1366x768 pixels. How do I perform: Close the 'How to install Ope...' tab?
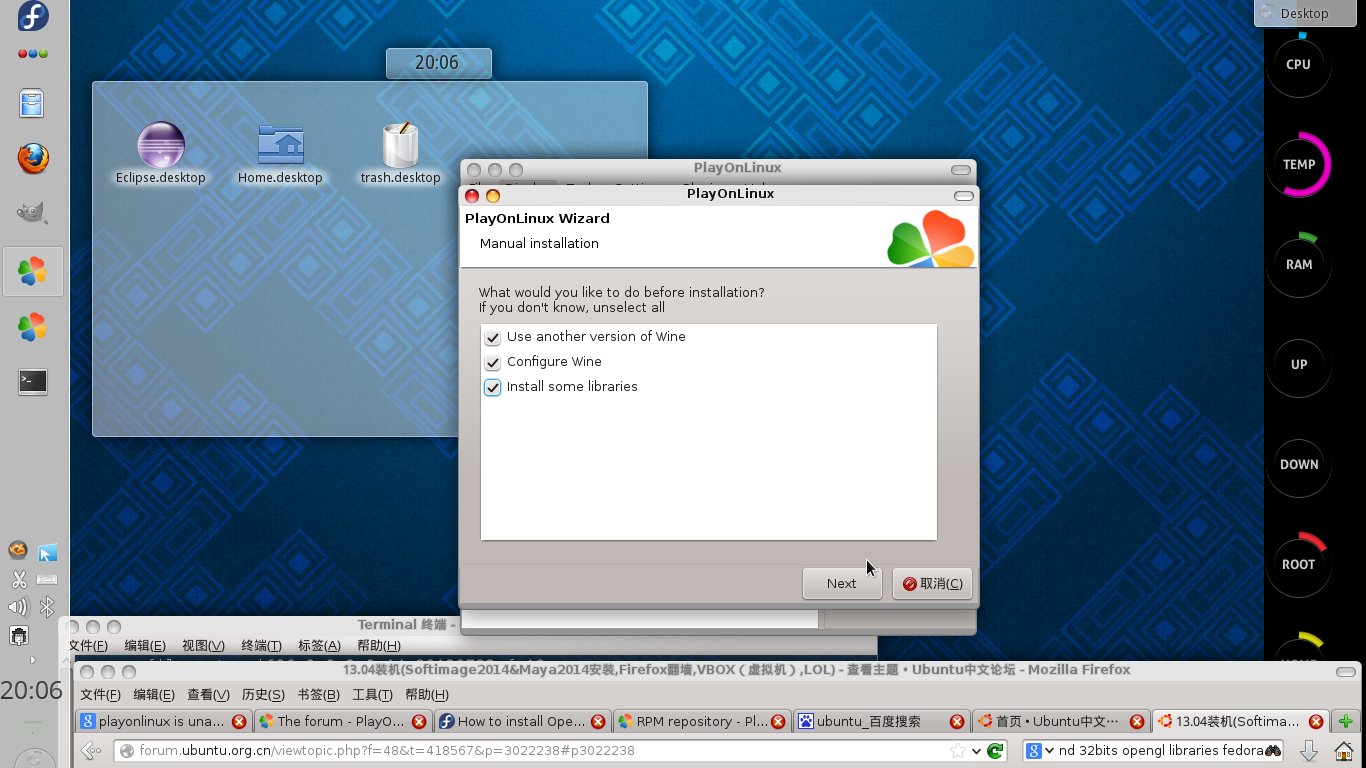pyautogui.click(x=598, y=721)
